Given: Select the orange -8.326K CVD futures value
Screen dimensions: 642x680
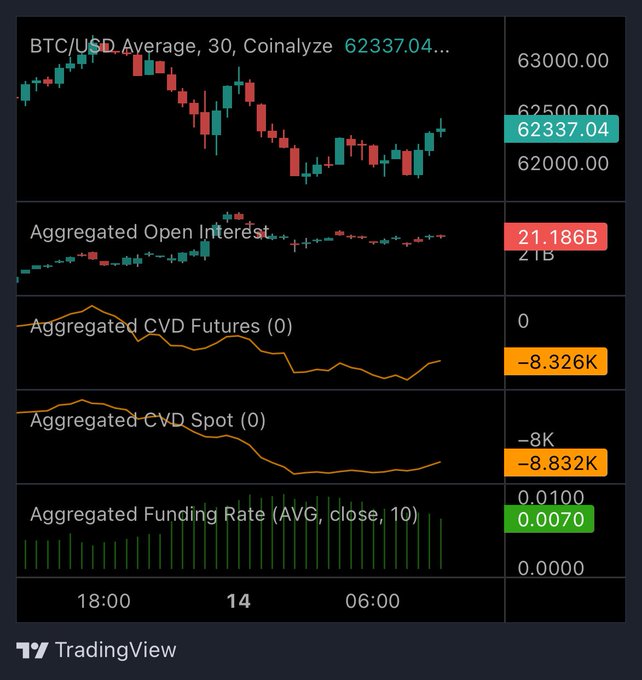Looking at the screenshot, I should point(556,361).
